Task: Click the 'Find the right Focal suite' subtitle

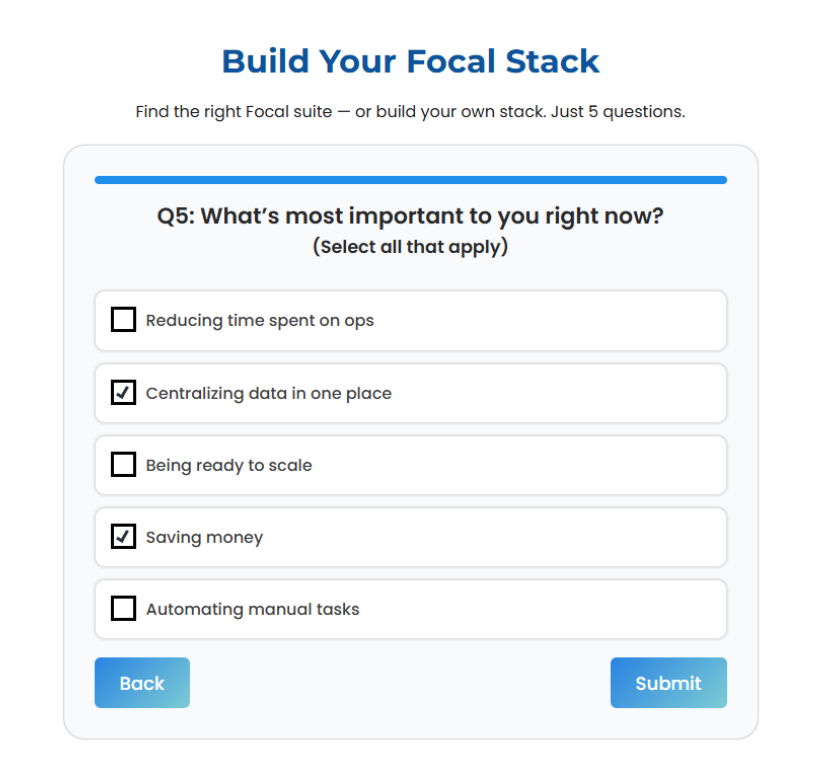Action: tap(410, 112)
